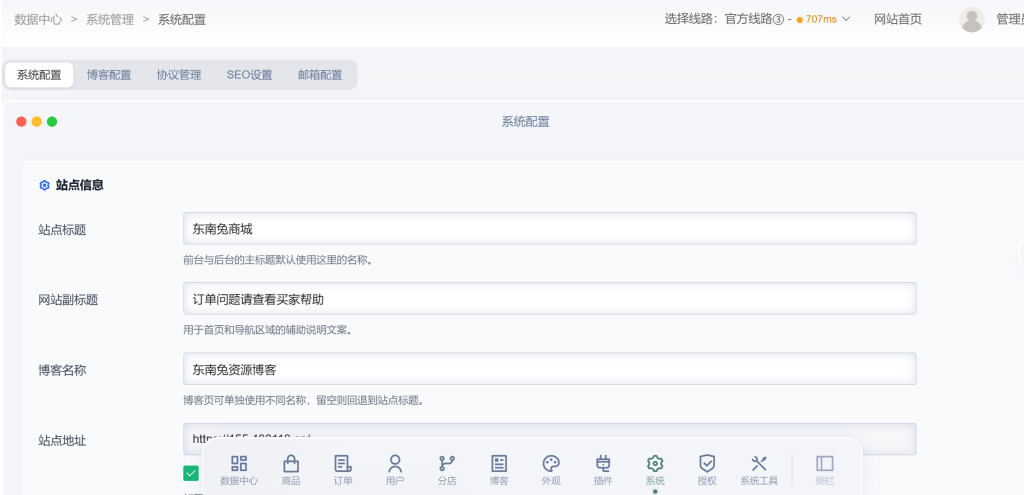Click the 系统配置 breadcrumb text
This screenshot has width=1024, height=495.
pyautogui.click(x=182, y=20)
